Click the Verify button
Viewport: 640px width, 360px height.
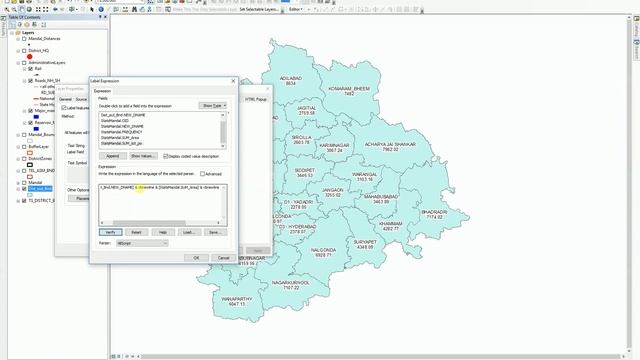pos(111,232)
